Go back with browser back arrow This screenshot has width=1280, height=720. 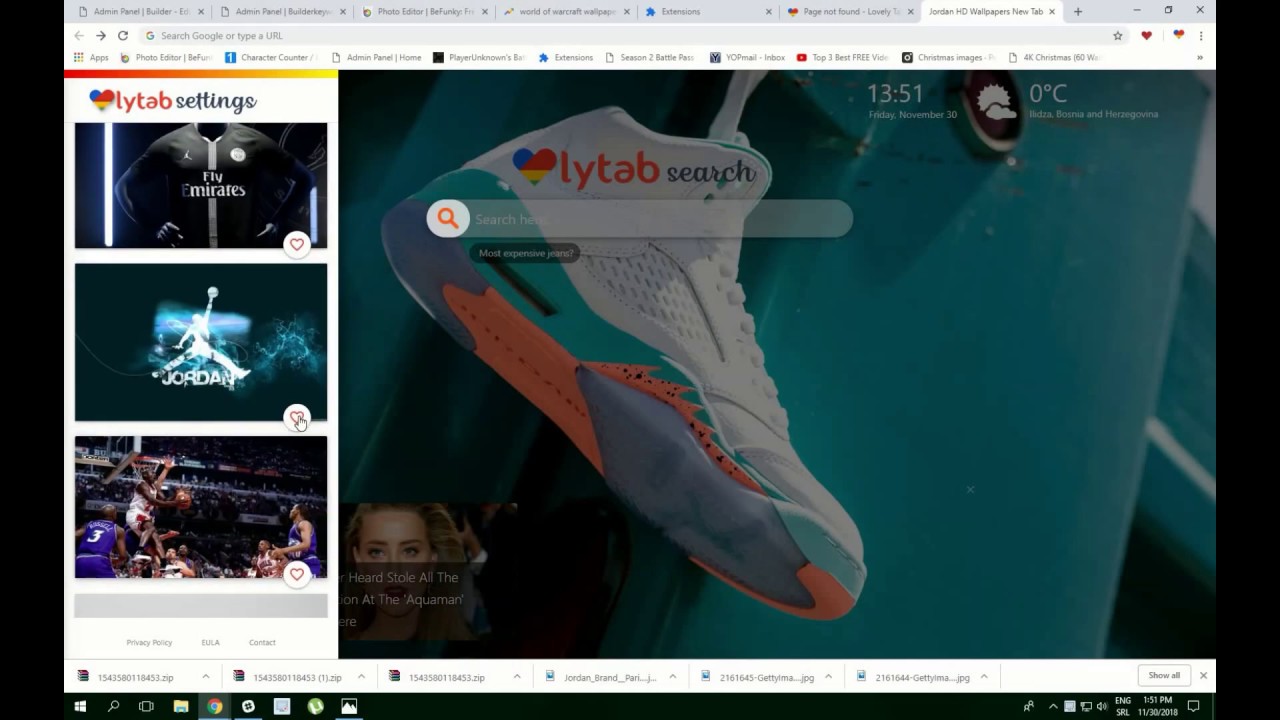(x=79, y=35)
